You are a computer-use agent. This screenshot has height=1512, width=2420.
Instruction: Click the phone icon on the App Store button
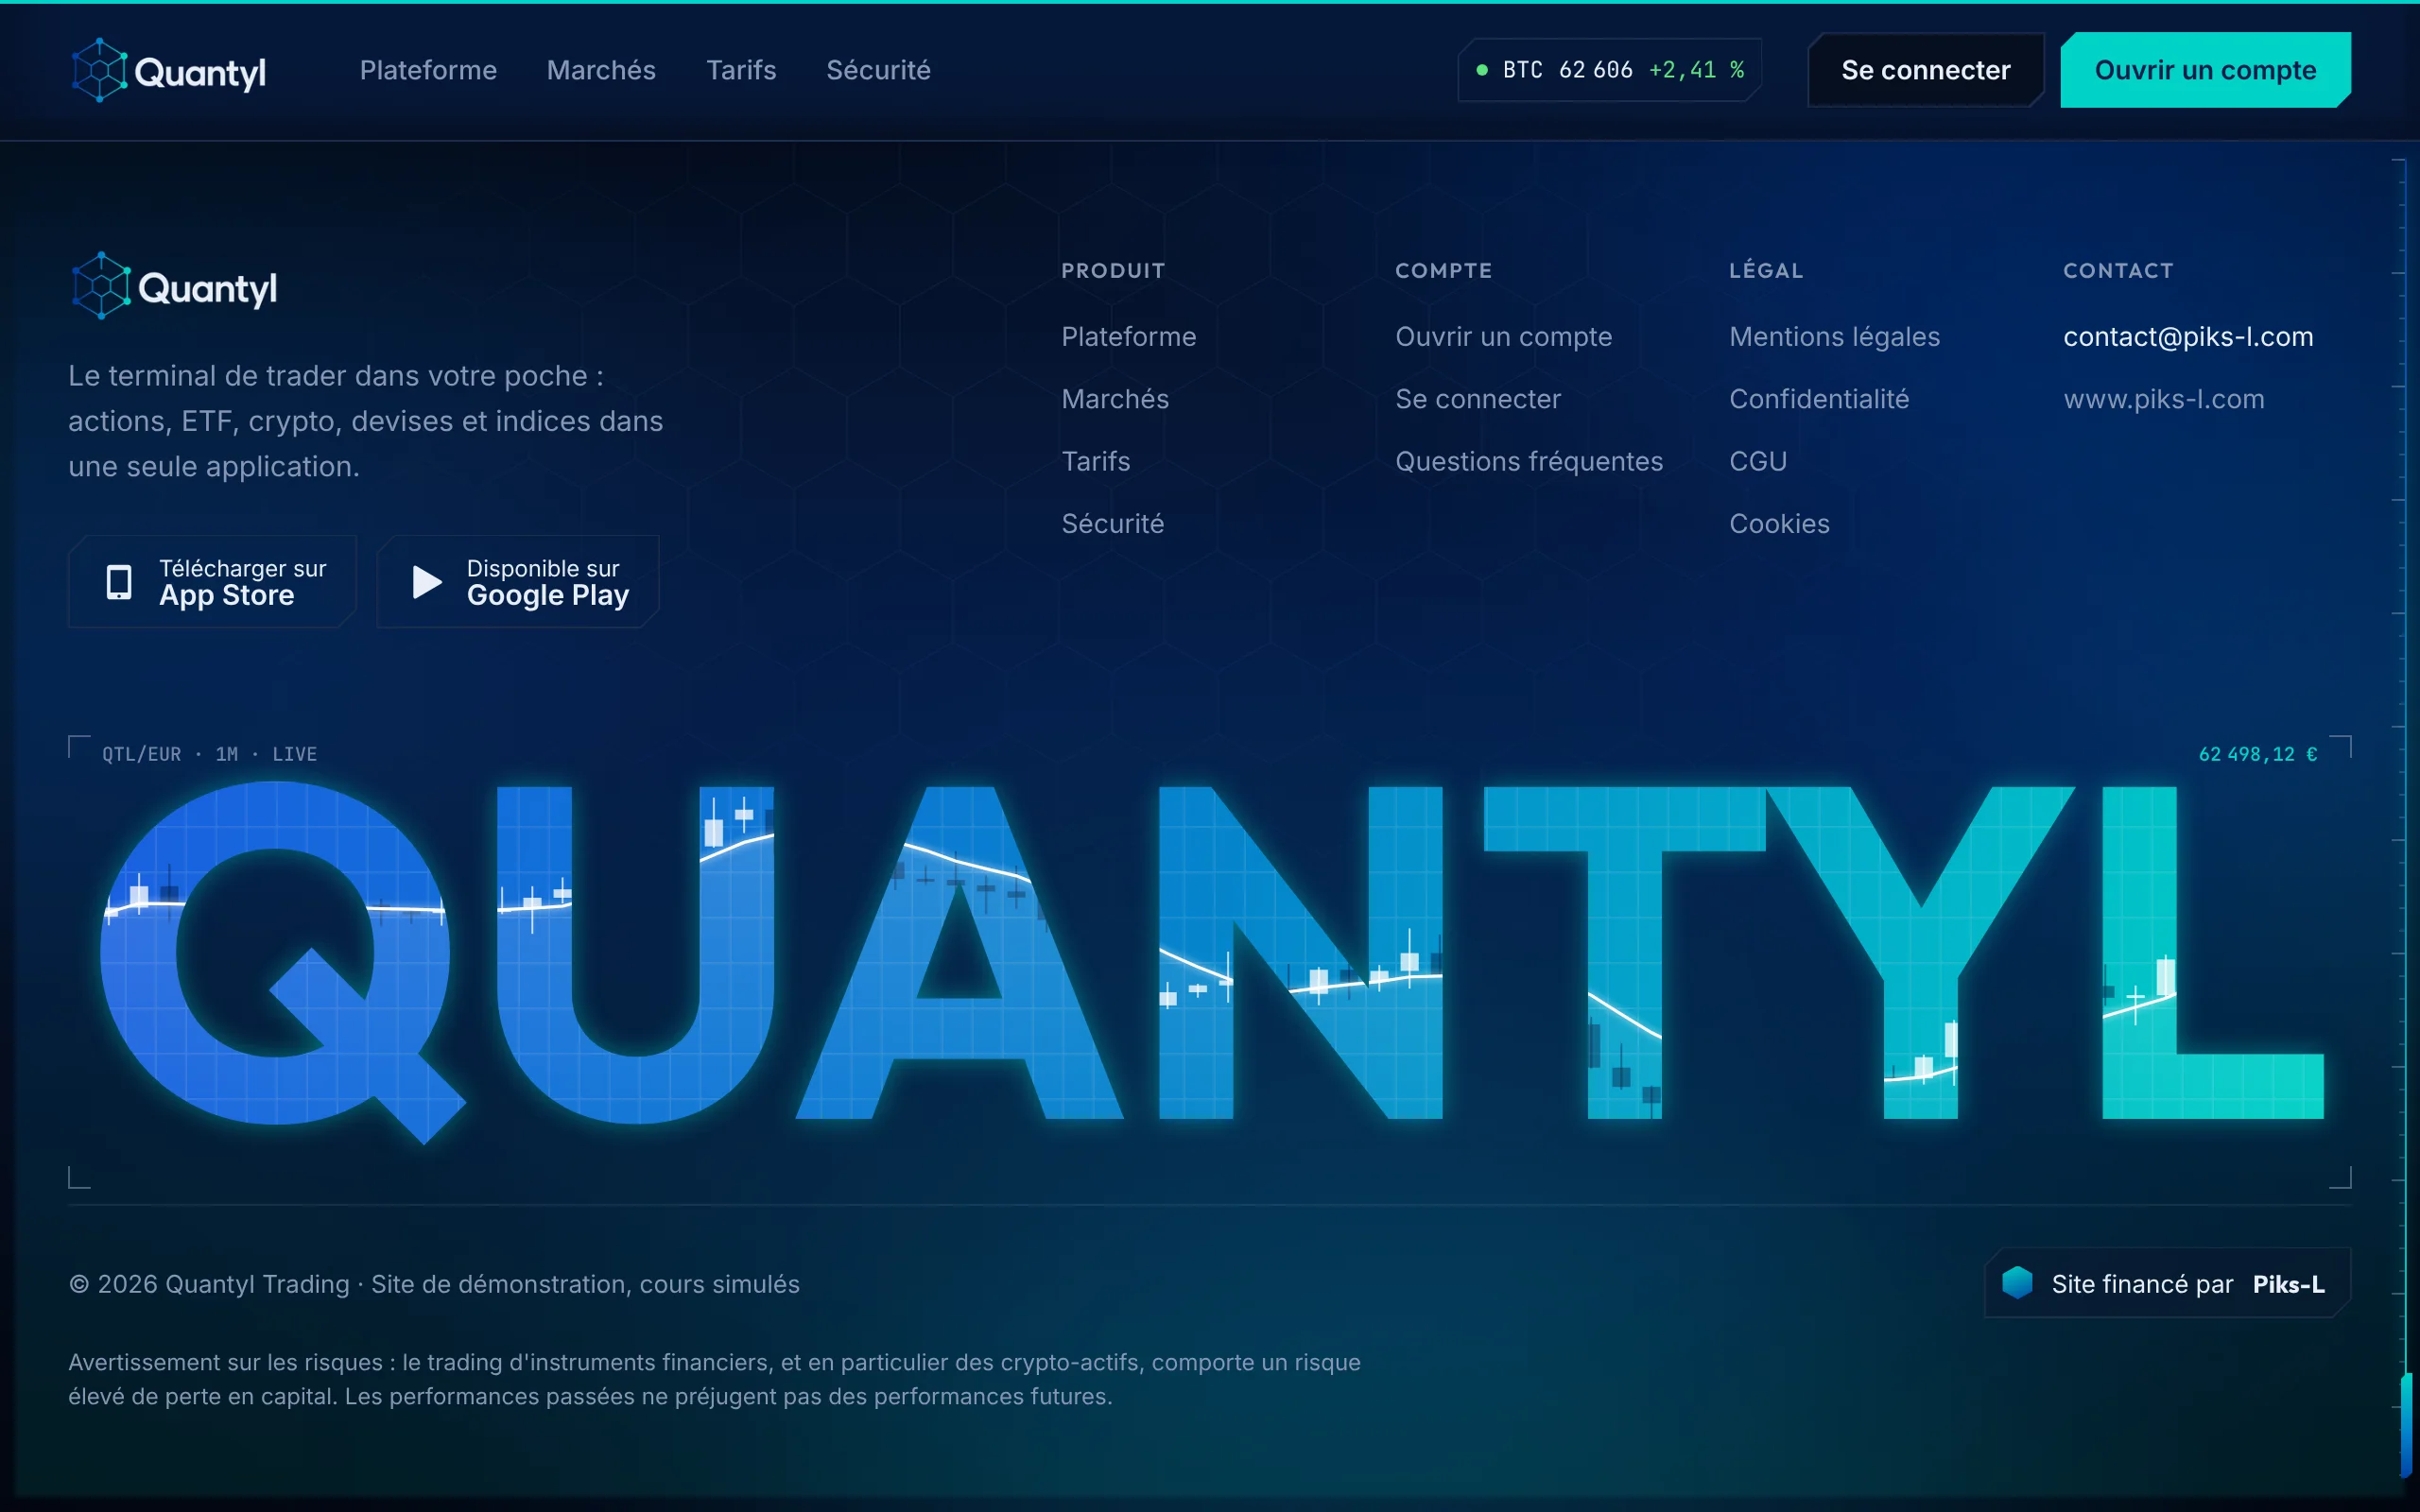point(119,582)
